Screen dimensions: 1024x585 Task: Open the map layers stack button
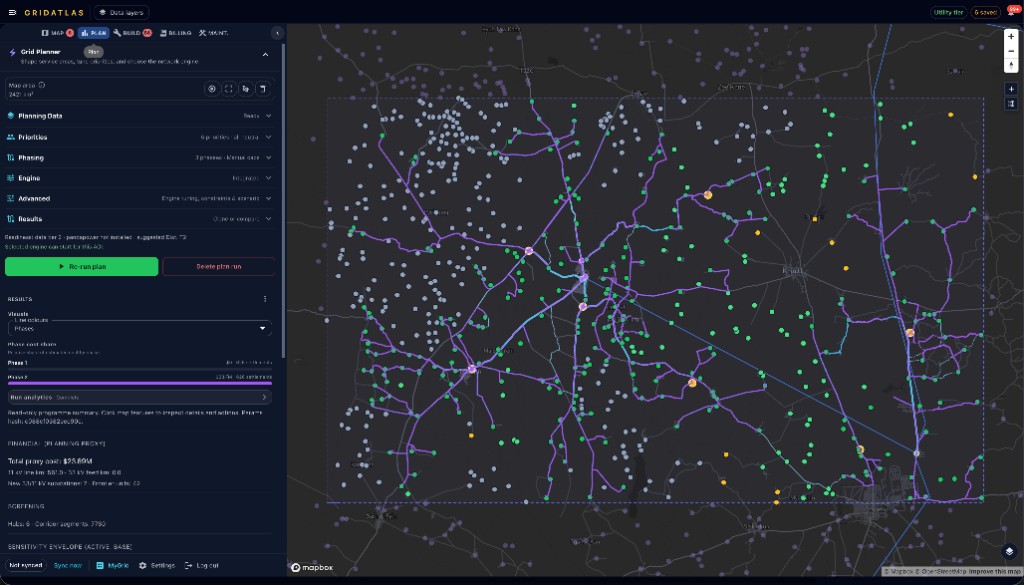coord(1010,551)
